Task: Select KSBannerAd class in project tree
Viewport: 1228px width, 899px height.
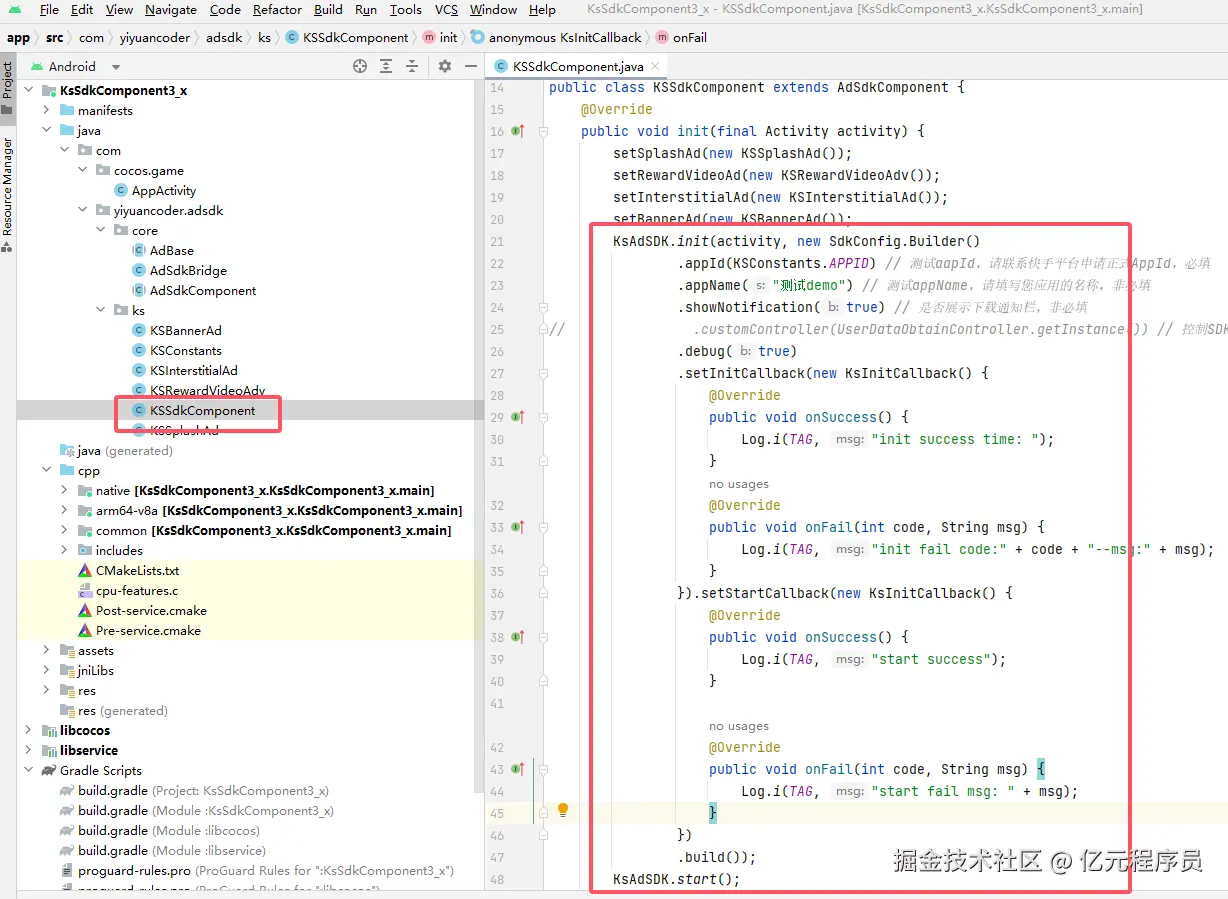Action: (x=185, y=331)
